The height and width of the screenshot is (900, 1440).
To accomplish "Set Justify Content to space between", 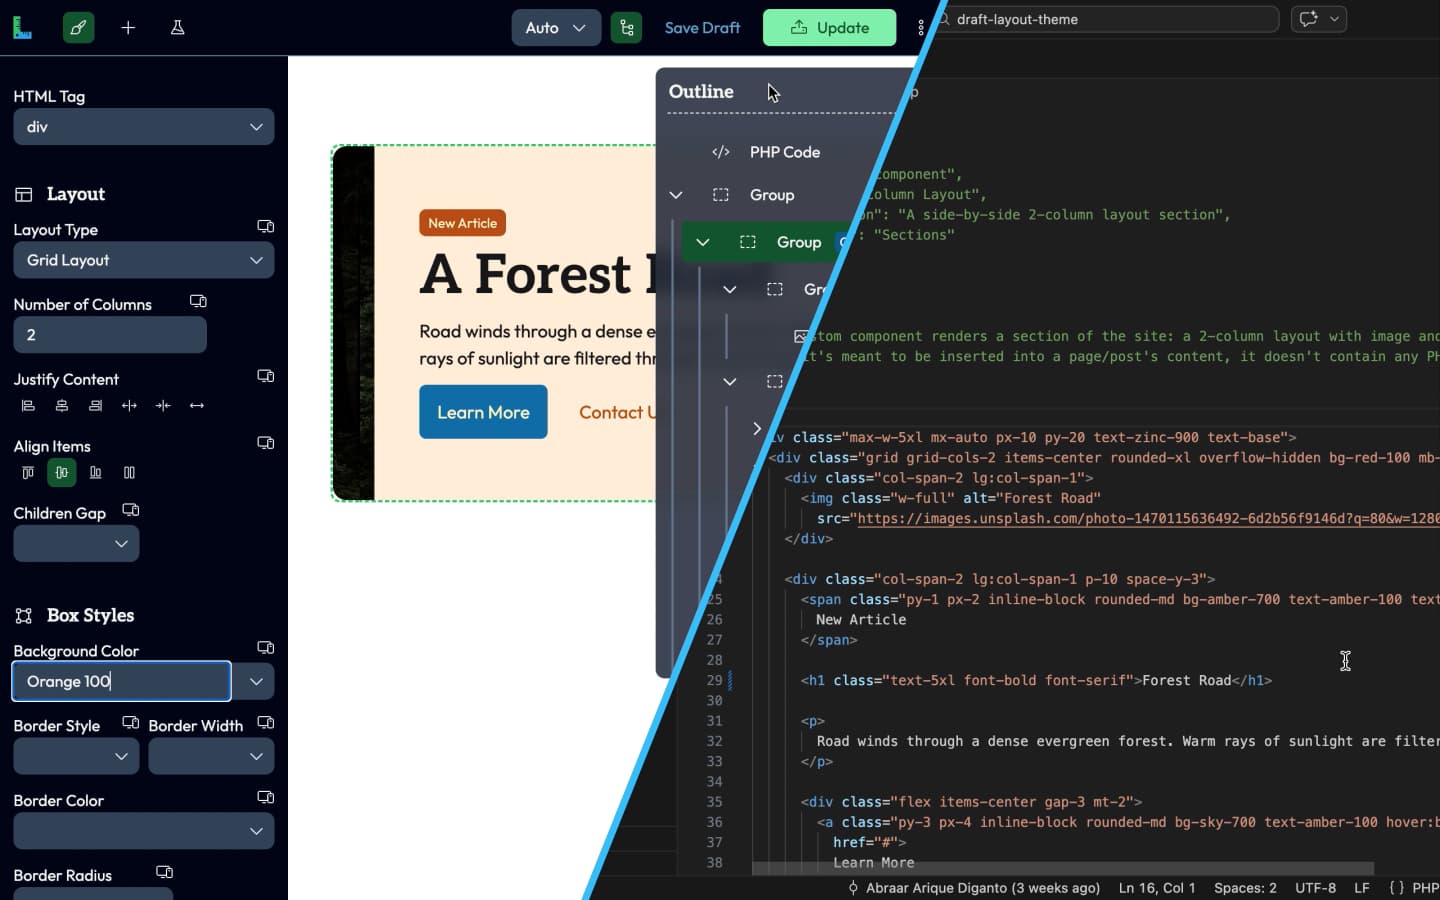I will click(x=129, y=406).
